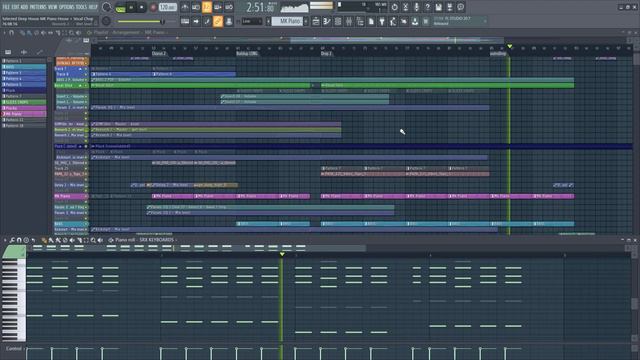
Task: Open the Piano roll view icon
Action: 327,21
